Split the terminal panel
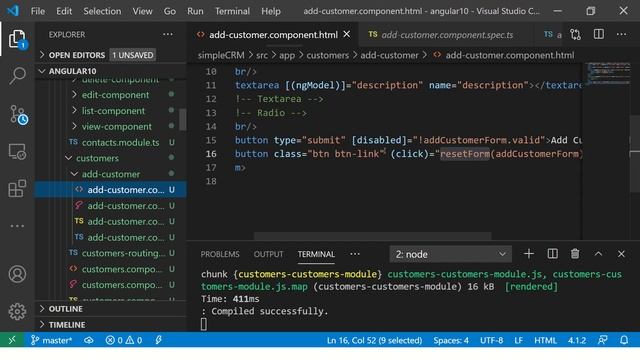Screen dimensions: 640x360 [x=552, y=254]
